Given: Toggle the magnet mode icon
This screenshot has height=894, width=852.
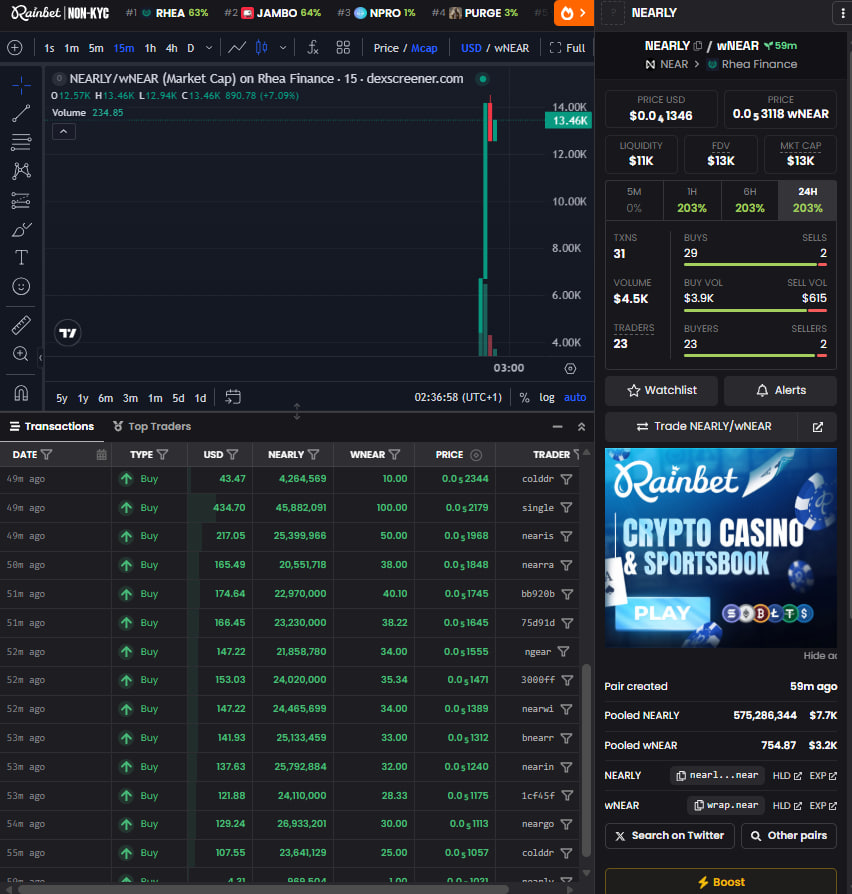Looking at the screenshot, I should coord(21,393).
